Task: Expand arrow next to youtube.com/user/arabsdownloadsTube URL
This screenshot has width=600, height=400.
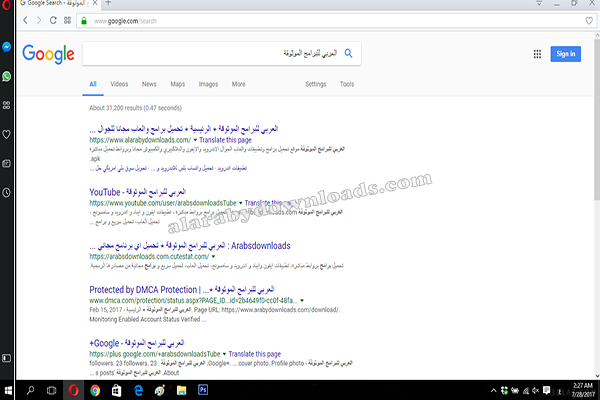Action: click(x=241, y=203)
